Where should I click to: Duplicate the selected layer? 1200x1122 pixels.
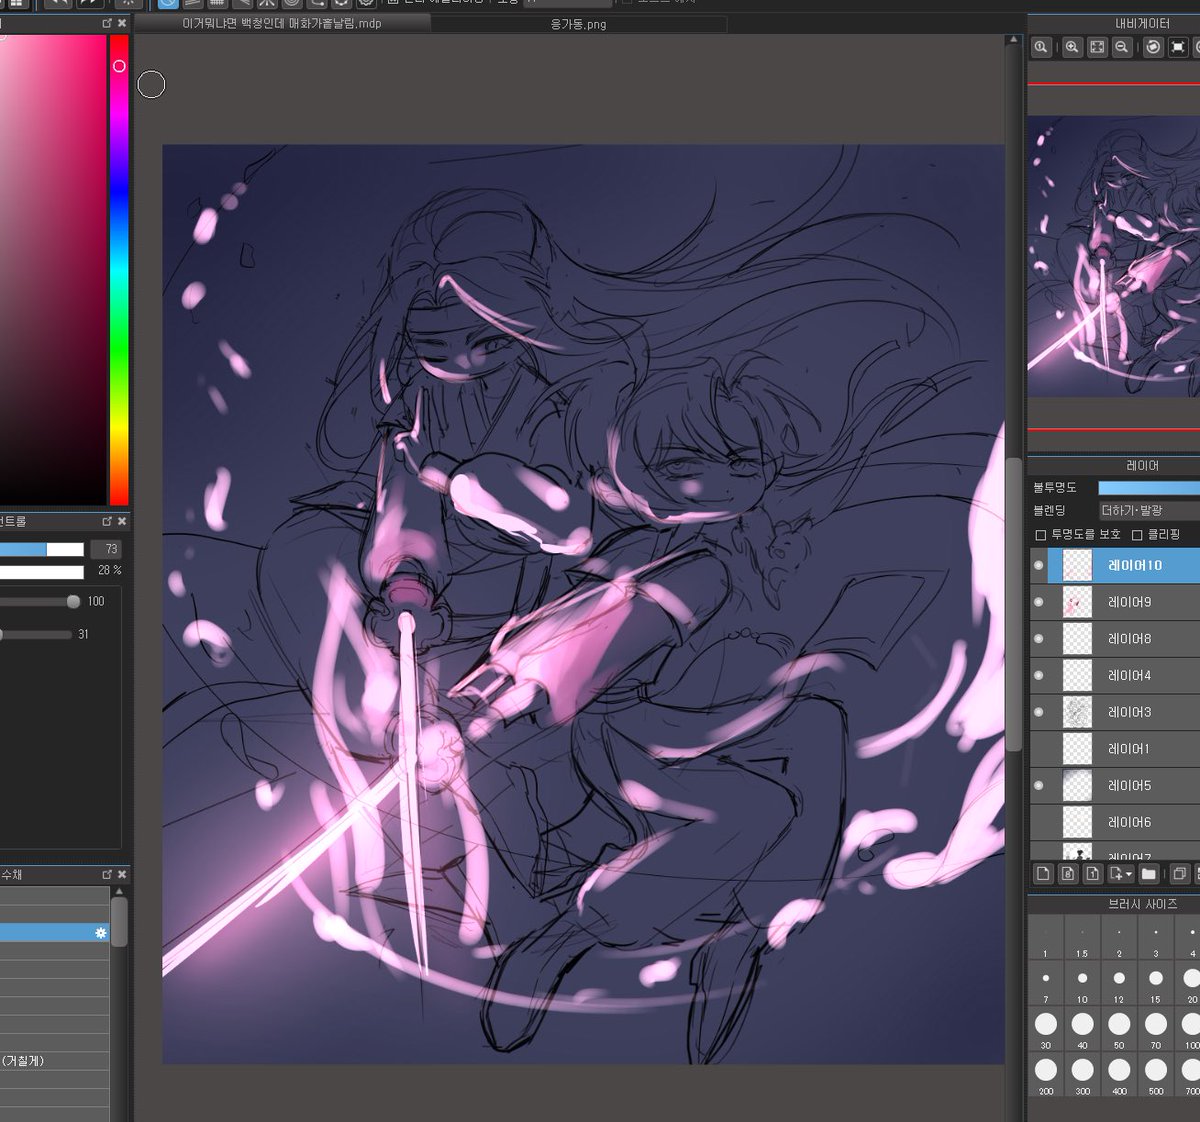point(1180,874)
